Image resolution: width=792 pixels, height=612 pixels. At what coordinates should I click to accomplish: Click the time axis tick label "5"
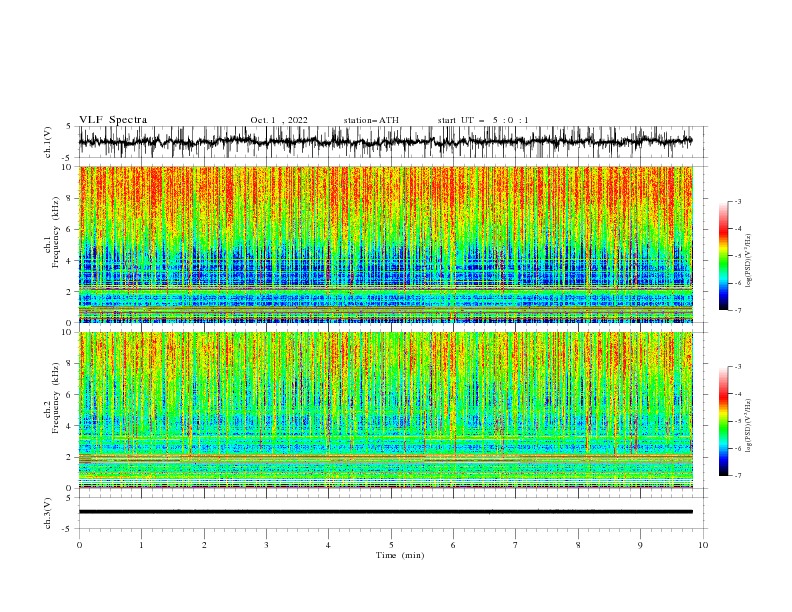(x=391, y=545)
